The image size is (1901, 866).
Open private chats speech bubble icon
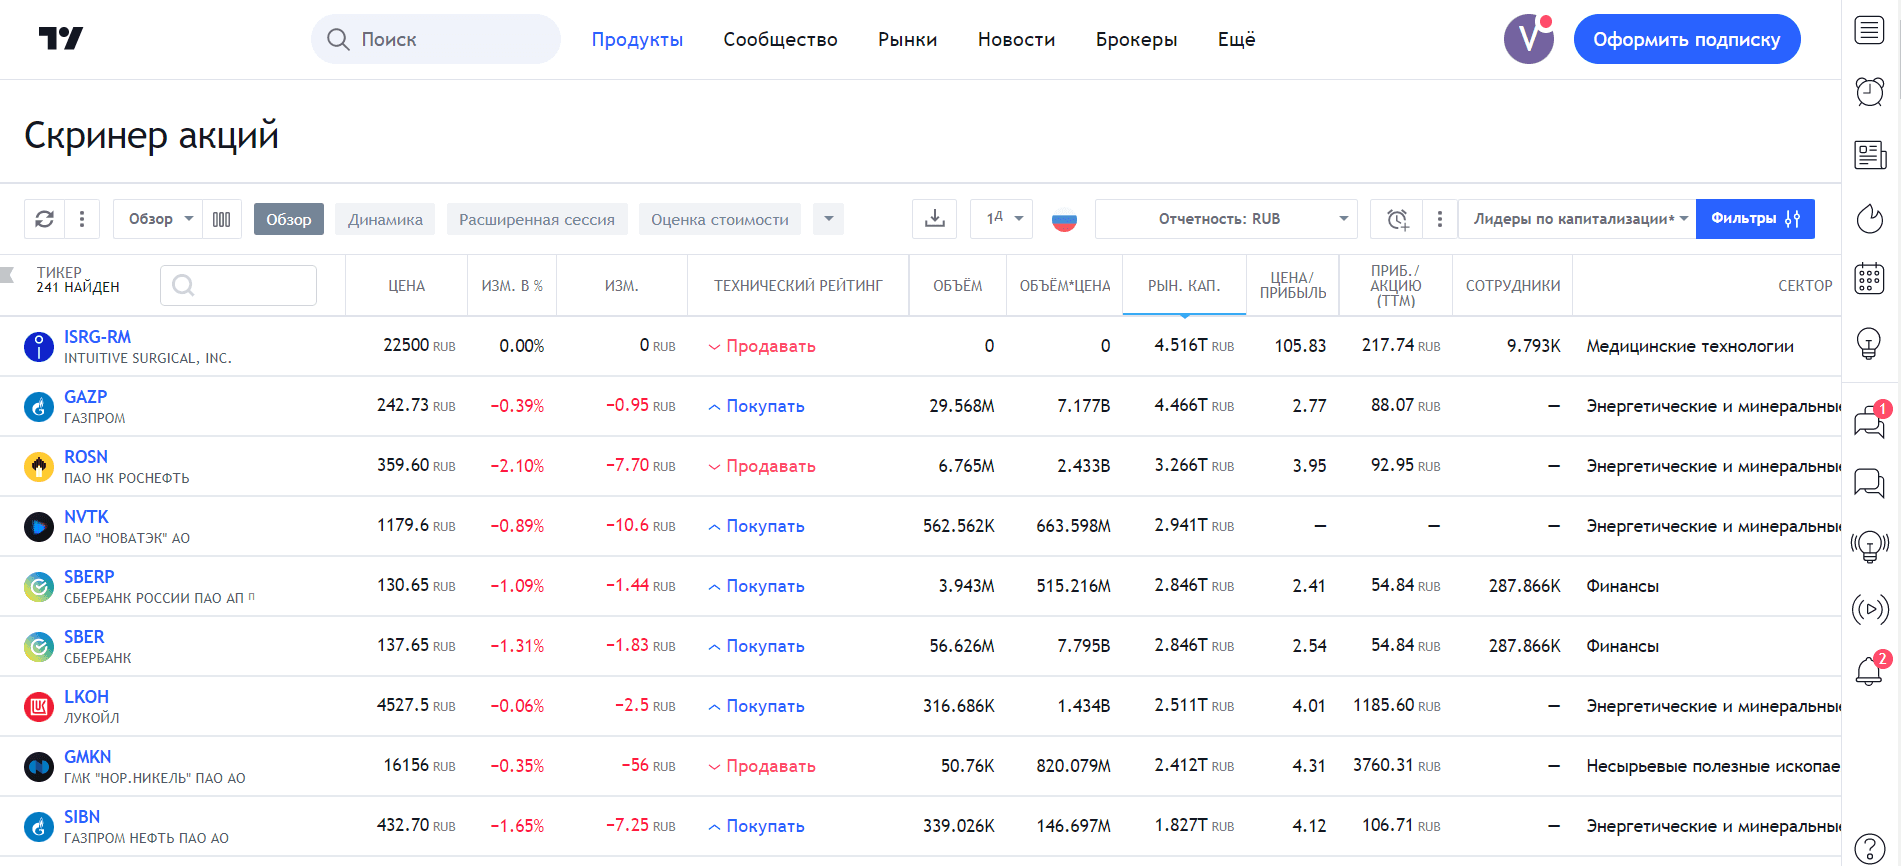point(1869,483)
